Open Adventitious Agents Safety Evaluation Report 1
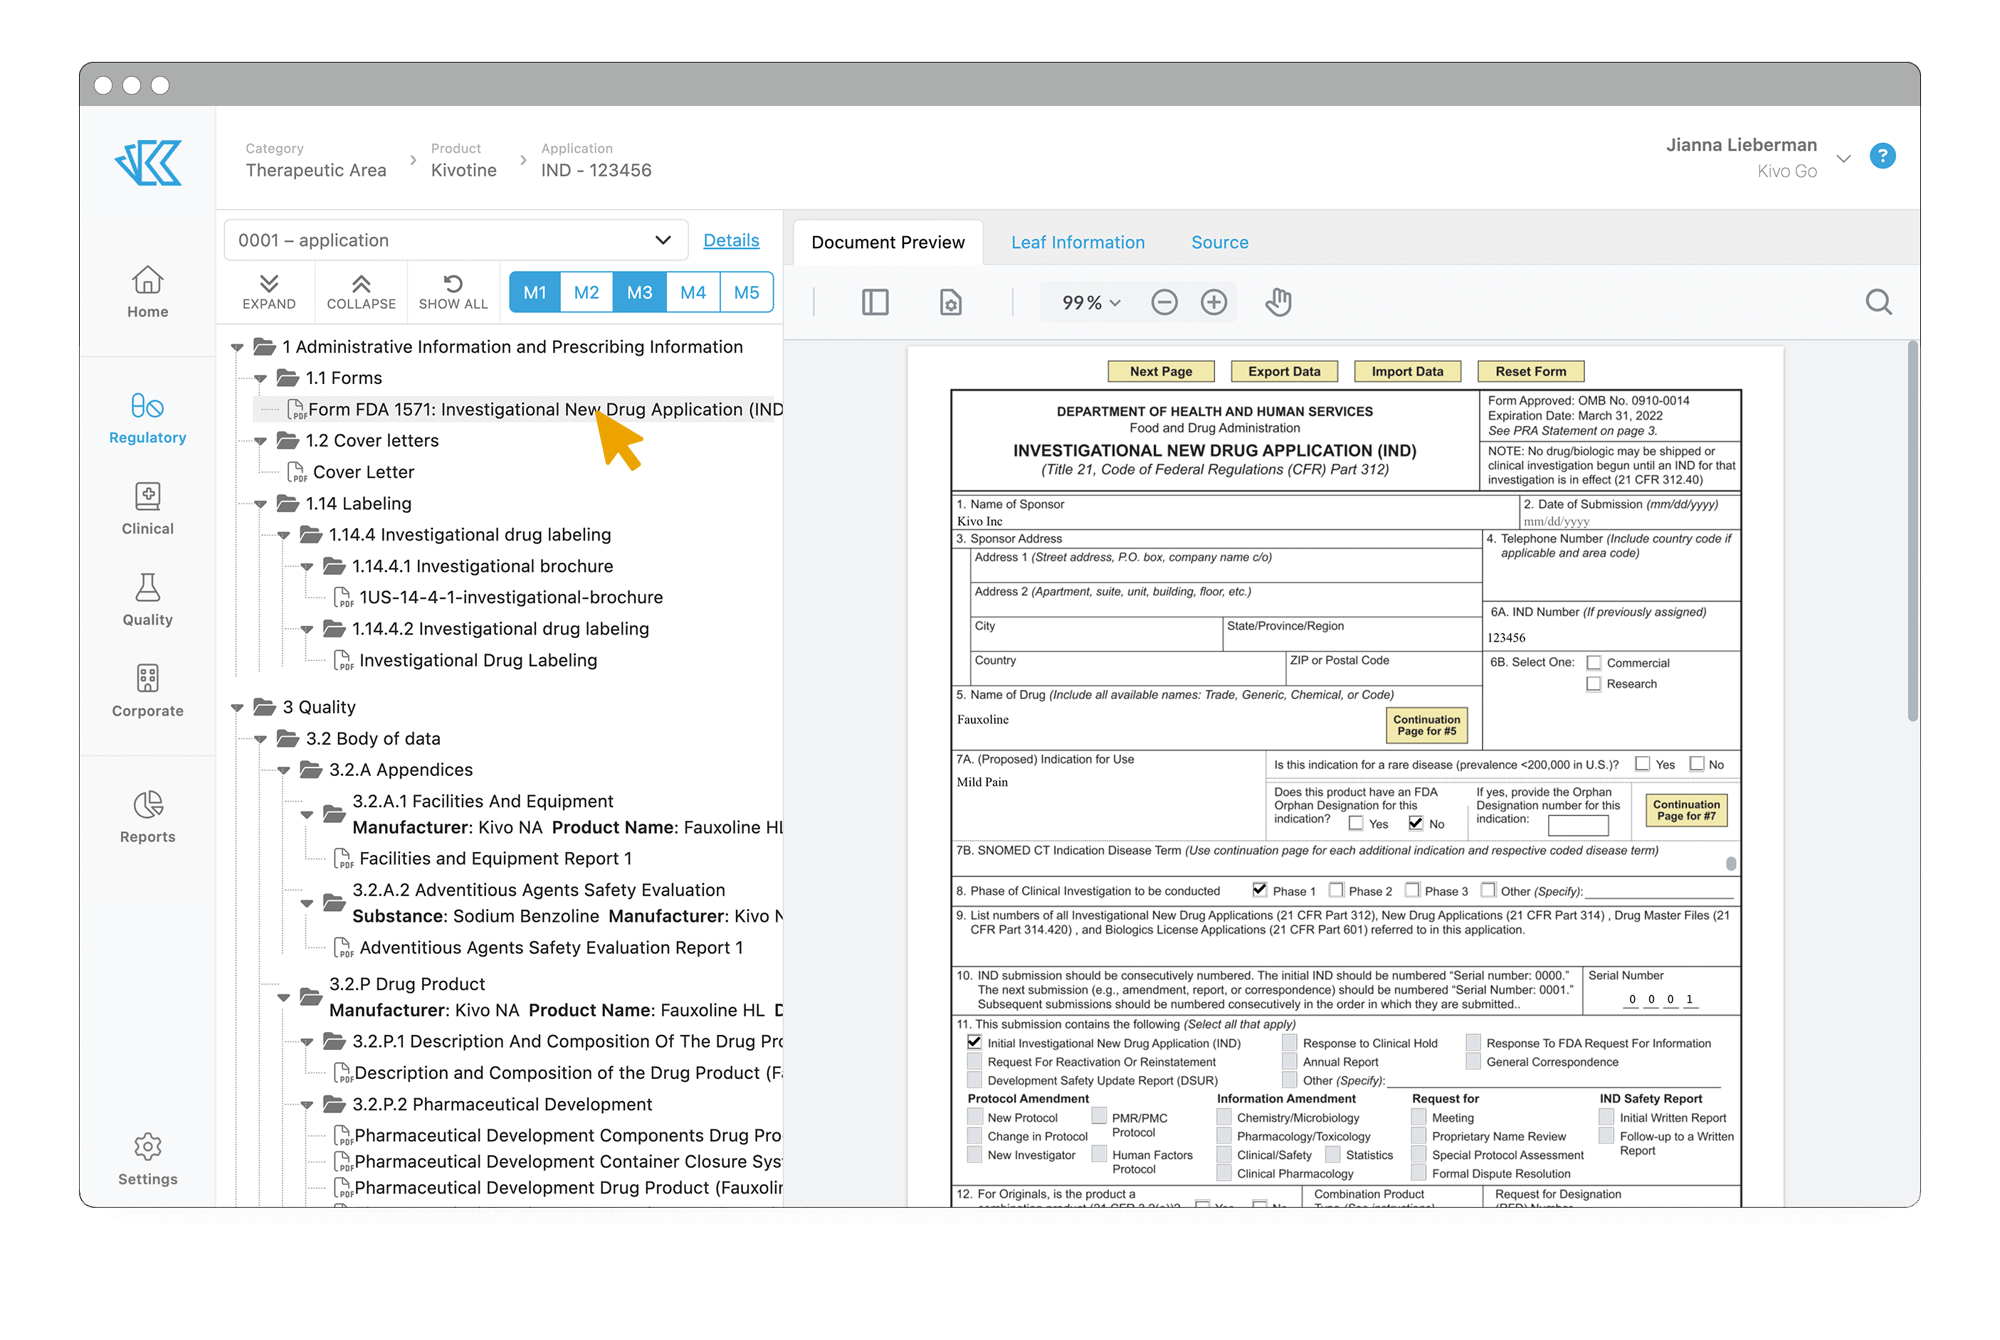The height and width of the screenshot is (1340, 2000). [x=539, y=948]
